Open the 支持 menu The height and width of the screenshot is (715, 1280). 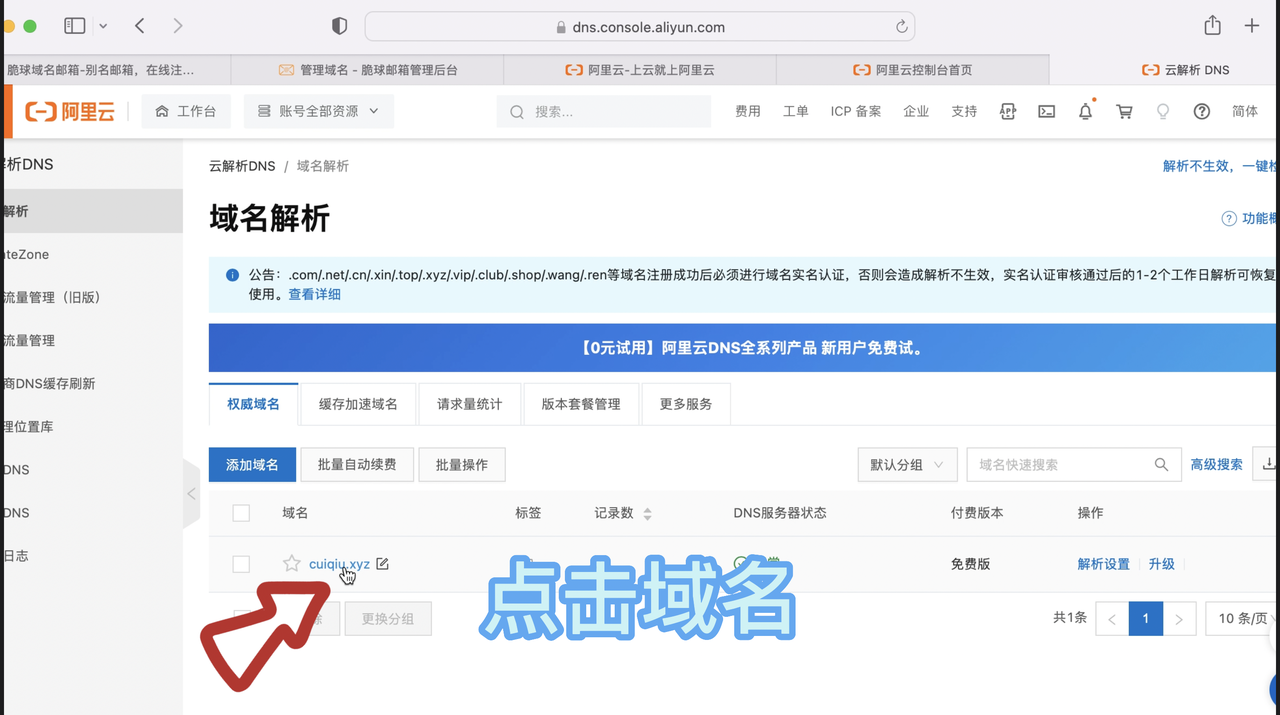(x=964, y=111)
